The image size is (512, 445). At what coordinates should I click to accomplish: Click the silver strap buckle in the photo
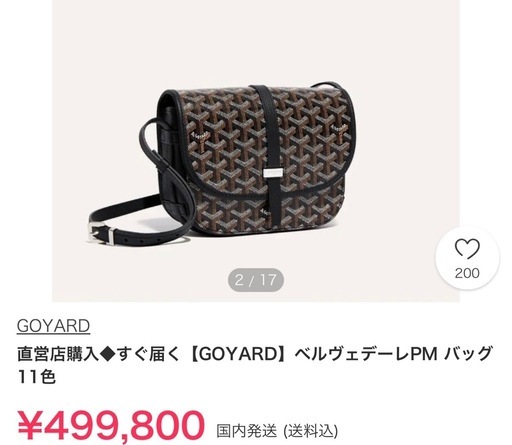[x=101, y=231]
